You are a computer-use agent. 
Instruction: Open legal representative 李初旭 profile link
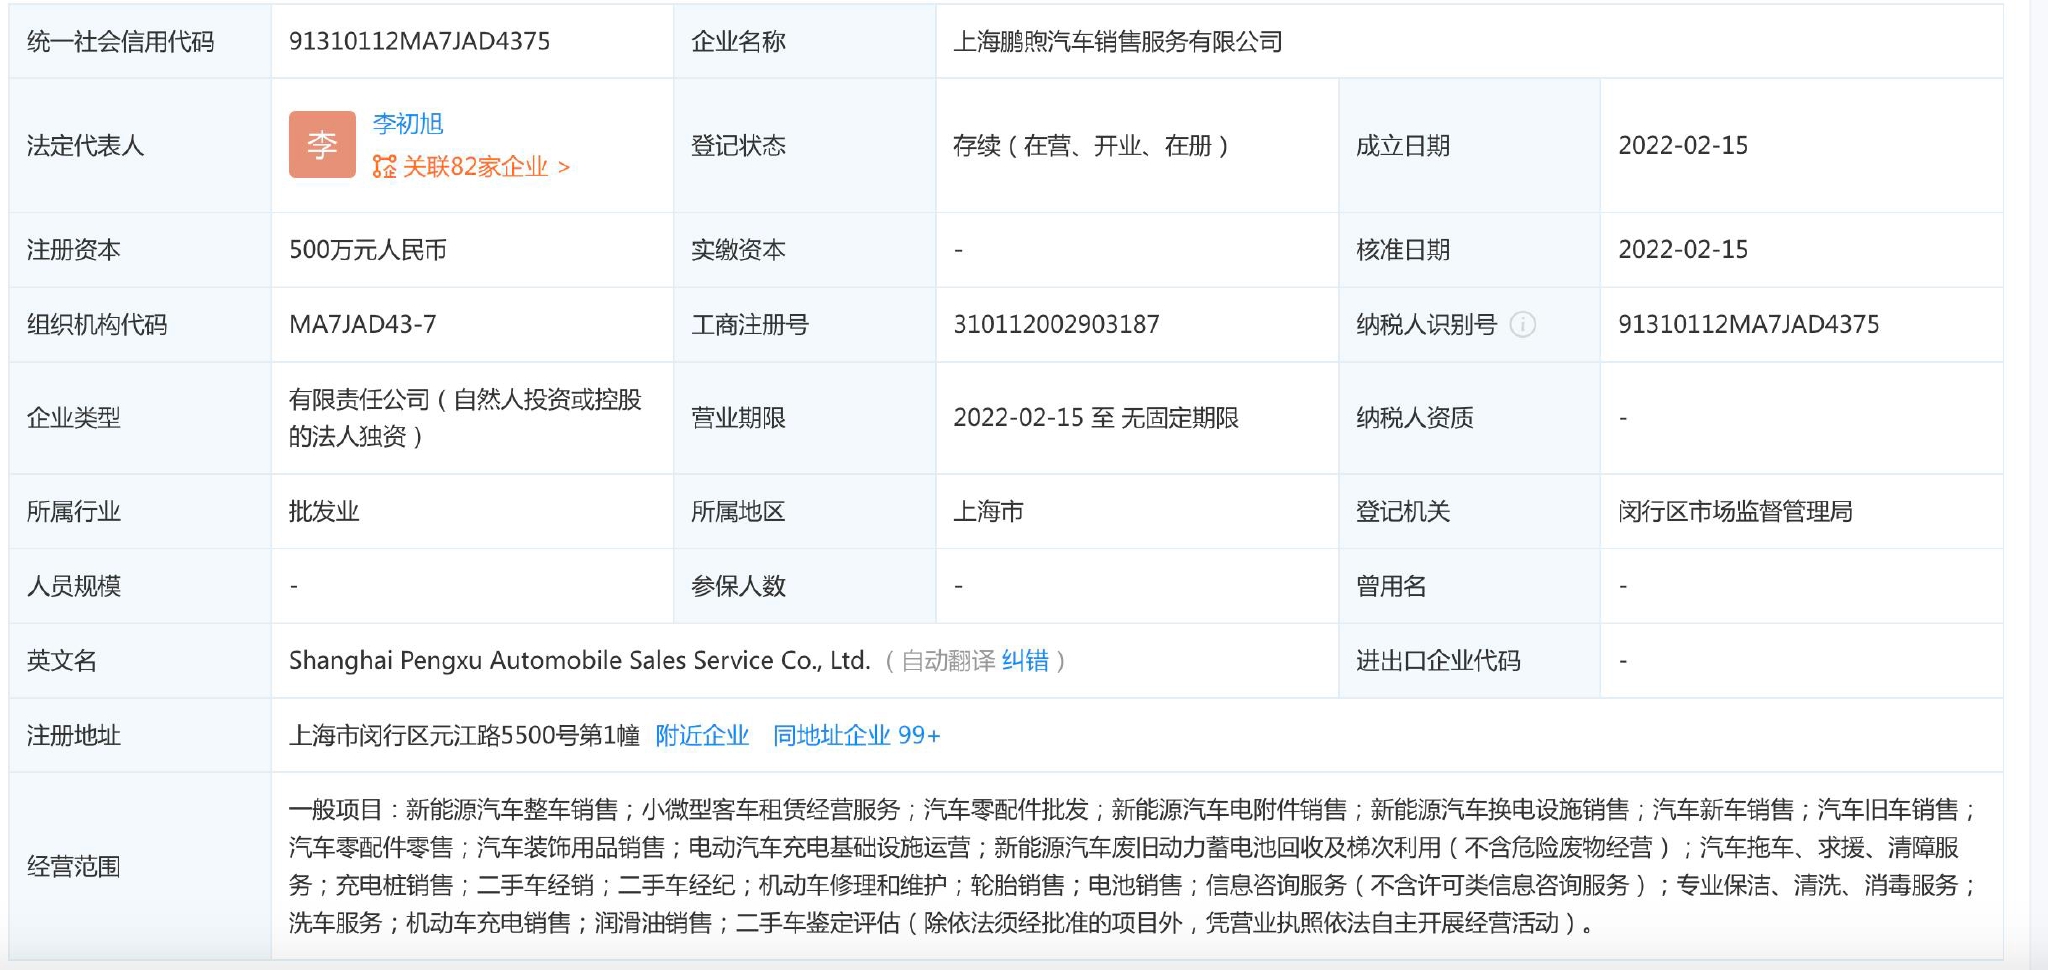click(408, 124)
